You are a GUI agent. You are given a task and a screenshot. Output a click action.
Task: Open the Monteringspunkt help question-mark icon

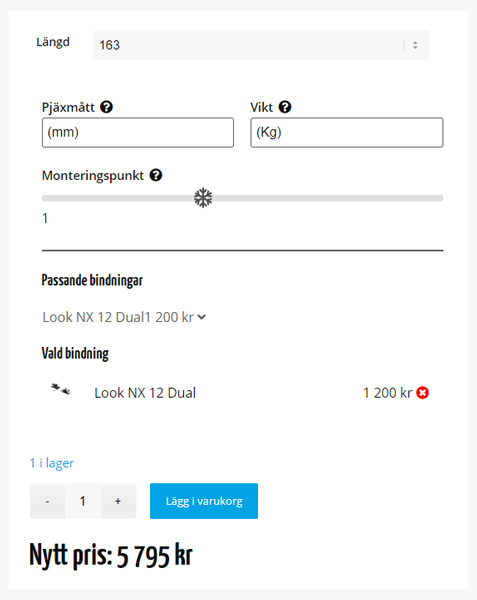click(x=156, y=175)
